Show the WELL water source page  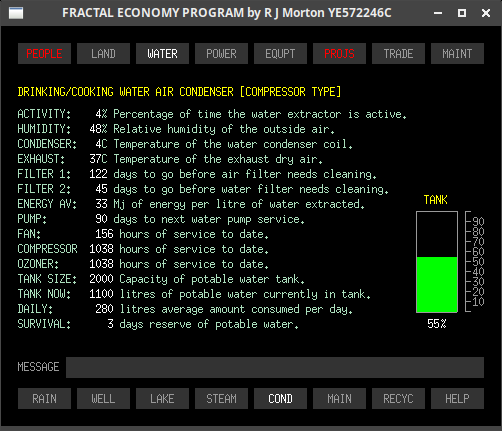[103, 398]
